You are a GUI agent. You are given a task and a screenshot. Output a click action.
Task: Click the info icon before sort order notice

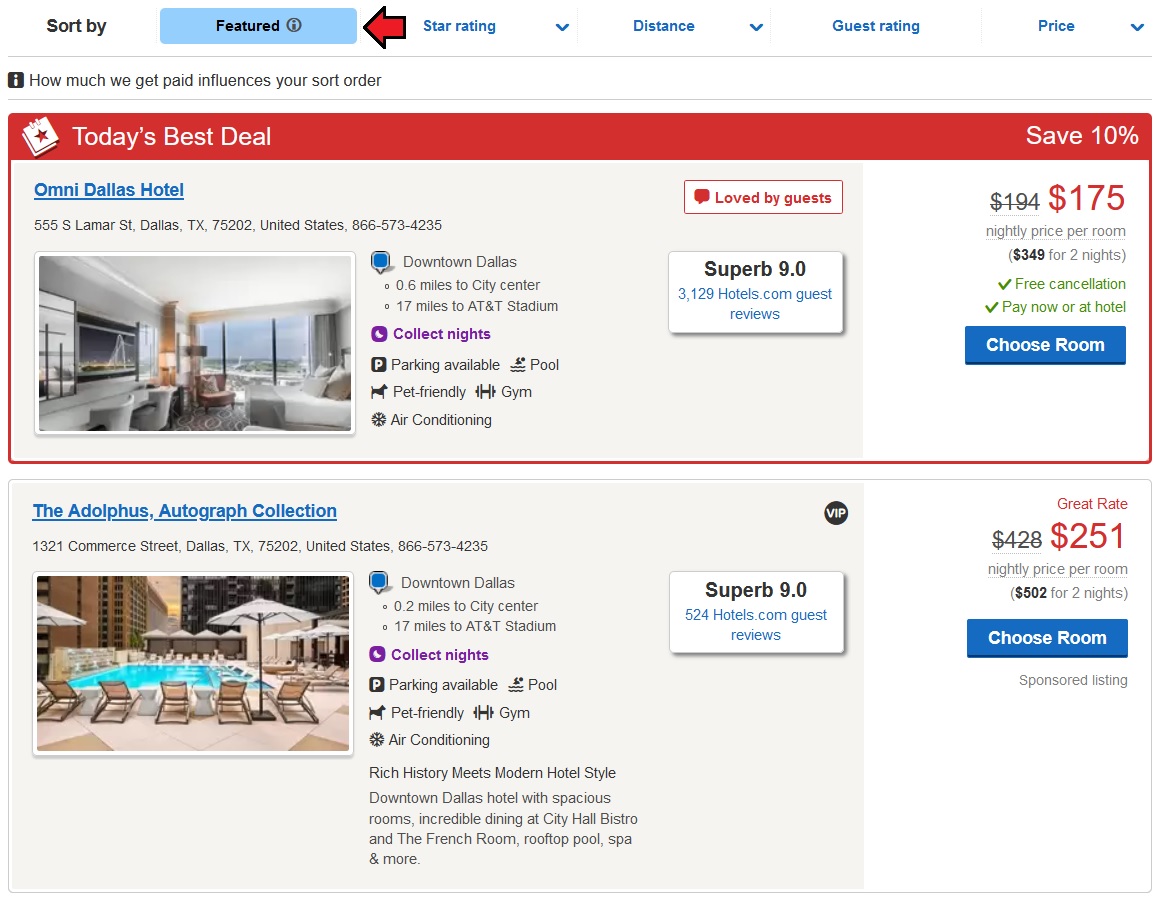coord(16,80)
